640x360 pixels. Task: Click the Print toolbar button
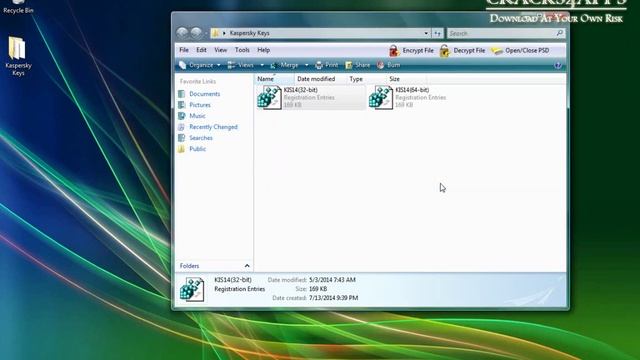[x=327, y=65]
